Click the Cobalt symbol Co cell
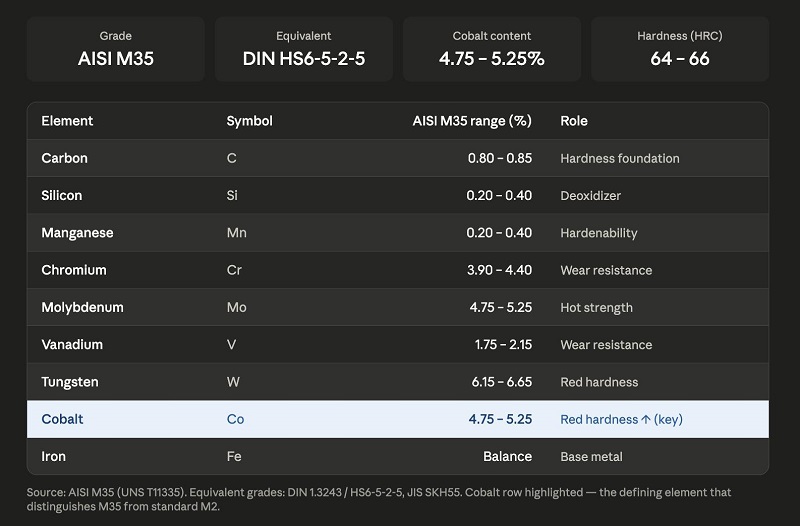The height and width of the screenshot is (526, 800). (235, 419)
